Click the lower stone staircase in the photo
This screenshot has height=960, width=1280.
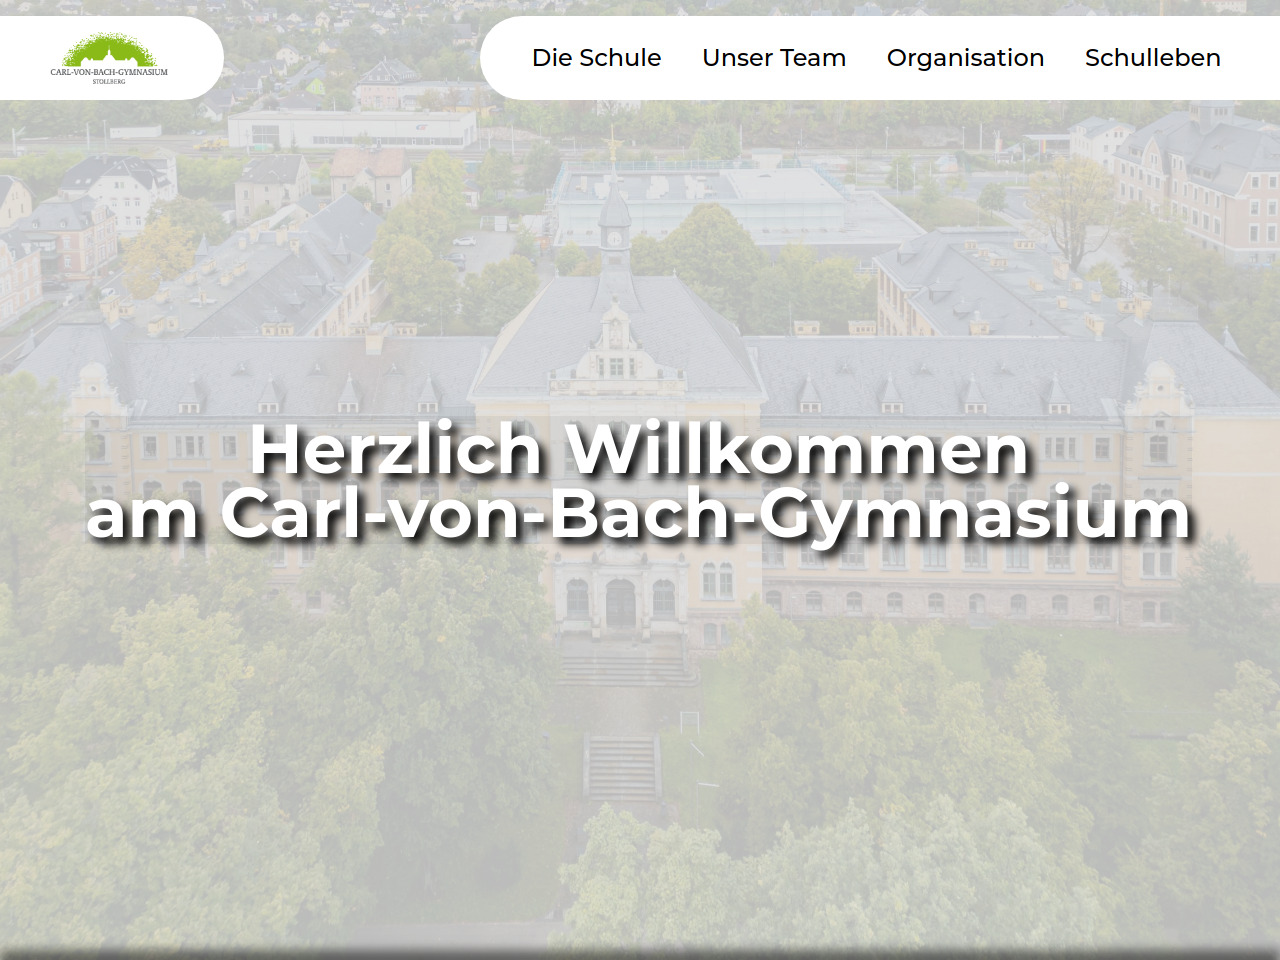(x=621, y=768)
